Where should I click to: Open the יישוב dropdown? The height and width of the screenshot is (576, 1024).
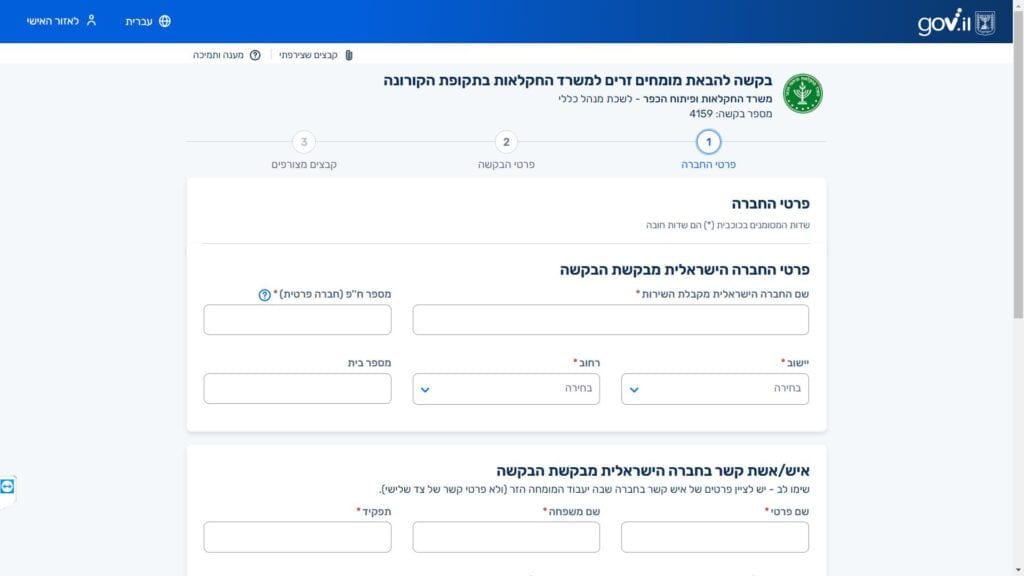click(714, 389)
